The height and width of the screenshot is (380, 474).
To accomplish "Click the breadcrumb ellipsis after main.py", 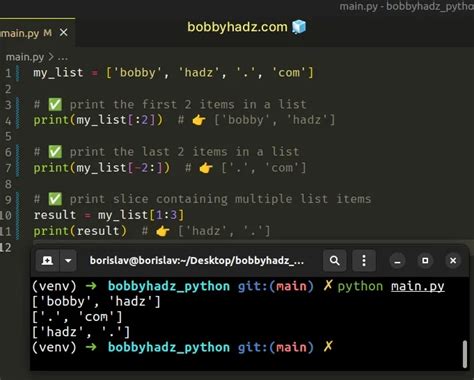I will pos(63,58).
